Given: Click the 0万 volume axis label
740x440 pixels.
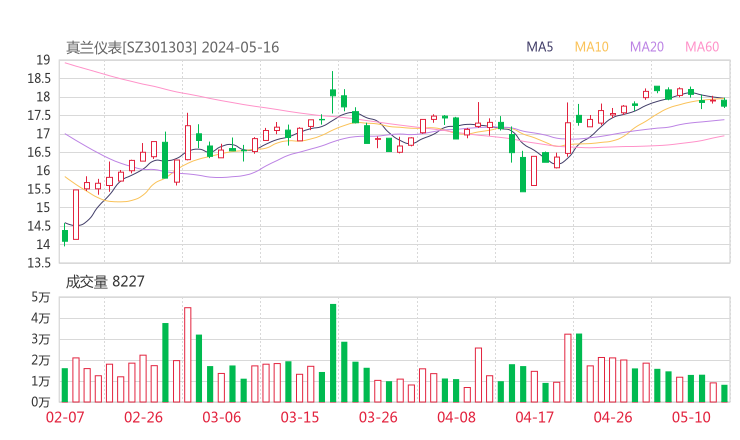Looking at the screenshot, I should point(41,402).
